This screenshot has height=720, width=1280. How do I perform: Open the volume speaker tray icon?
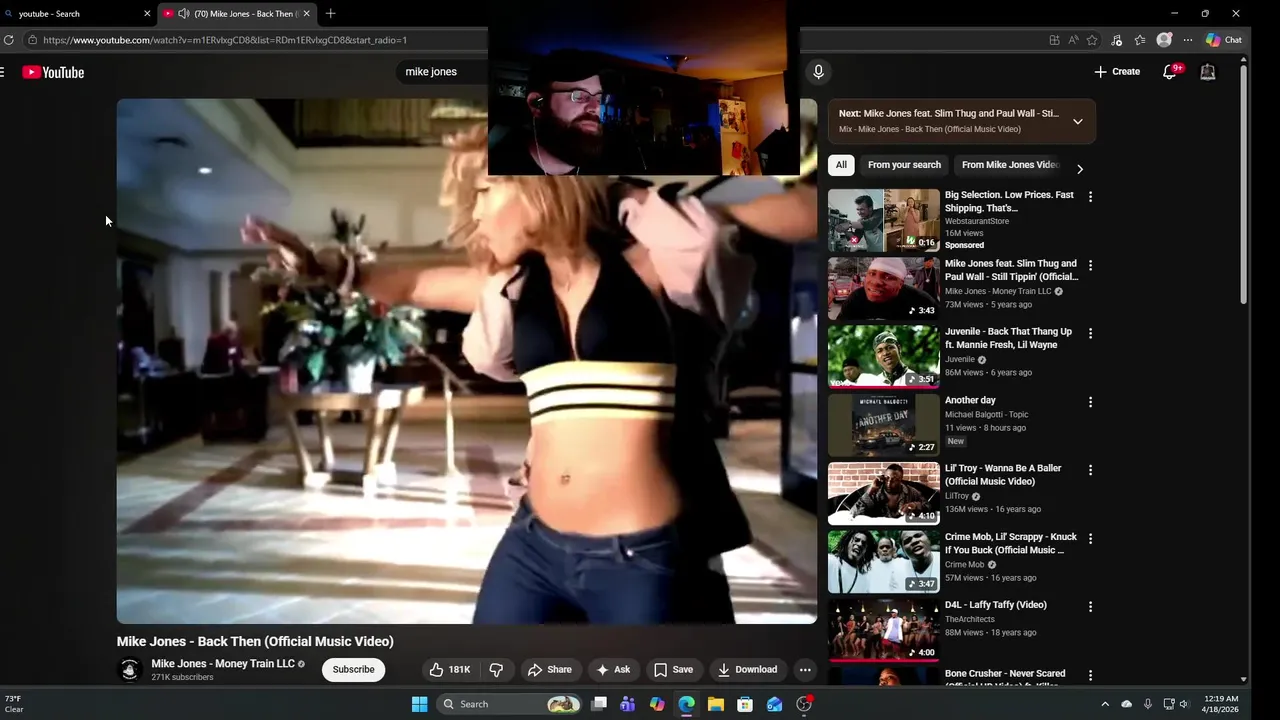pyautogui.click(x=1184, y=704)
